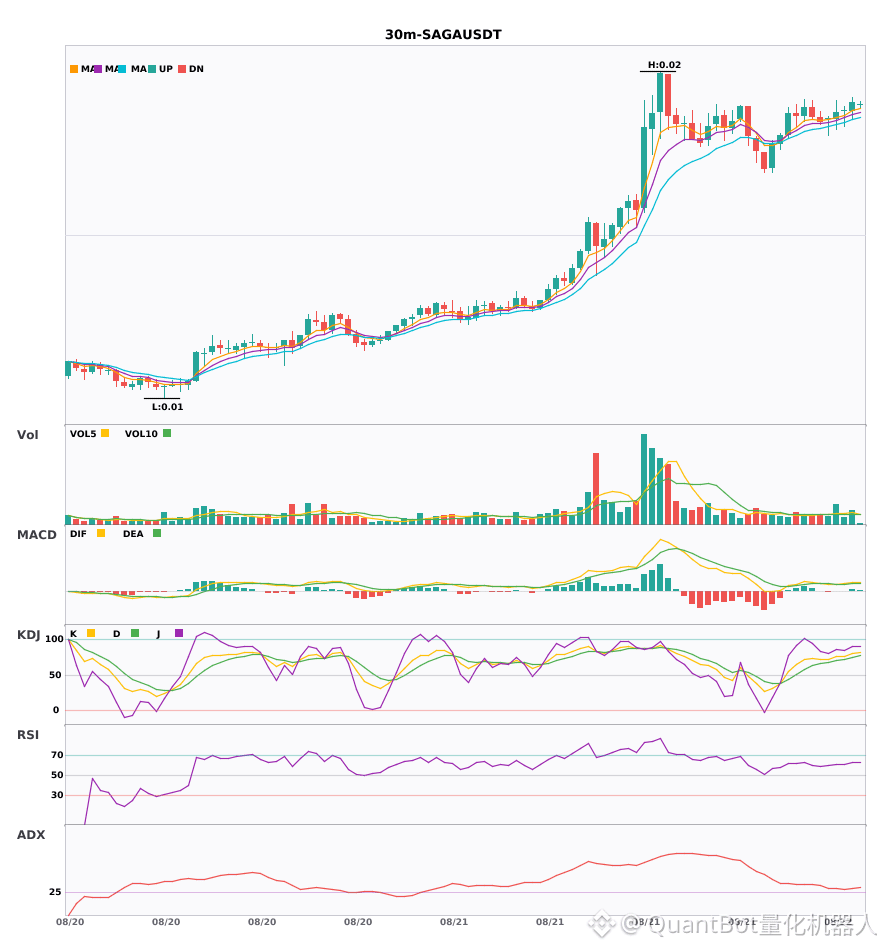Select the MACD panel label
The image size is (885, 950).
pos(37,534)
